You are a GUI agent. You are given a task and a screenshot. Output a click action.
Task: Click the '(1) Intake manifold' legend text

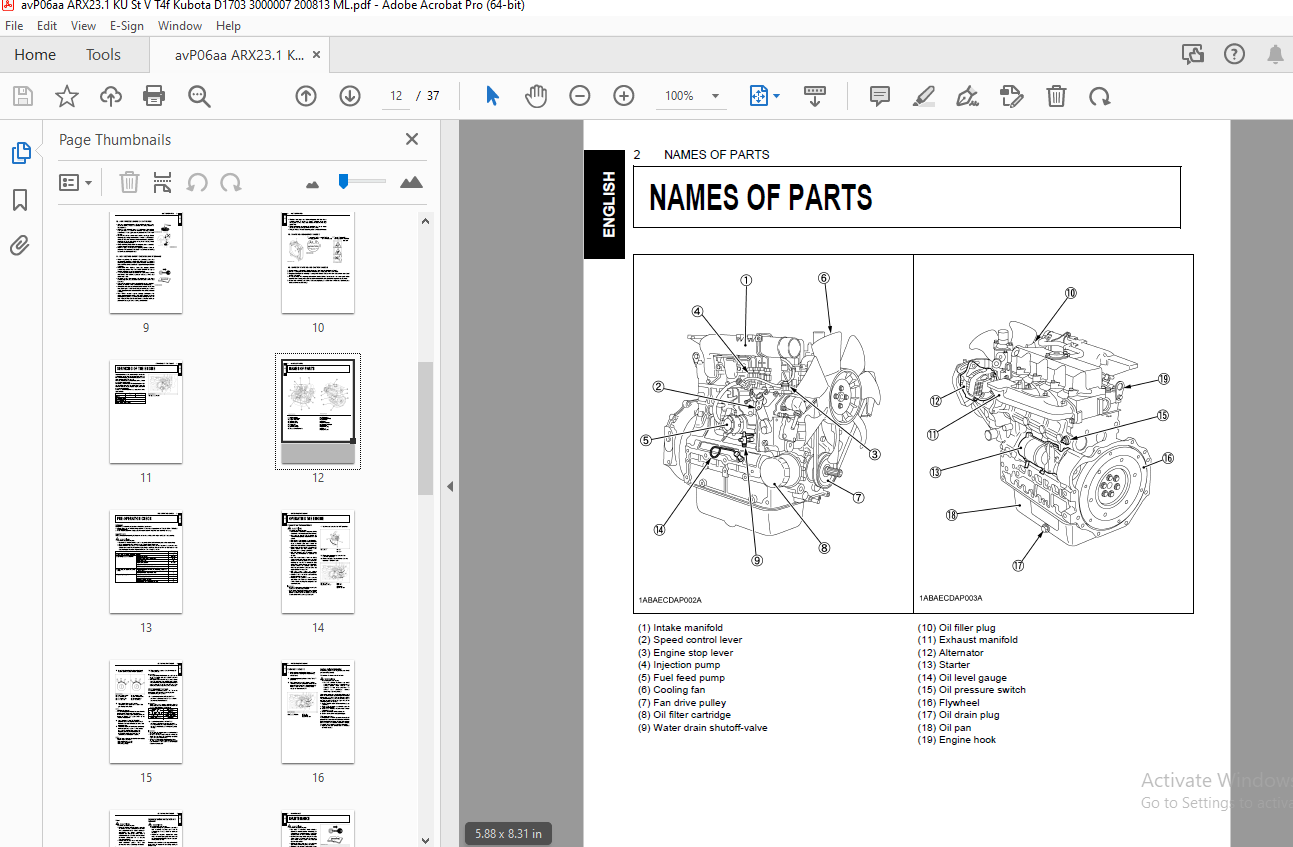tap(680, 628)
